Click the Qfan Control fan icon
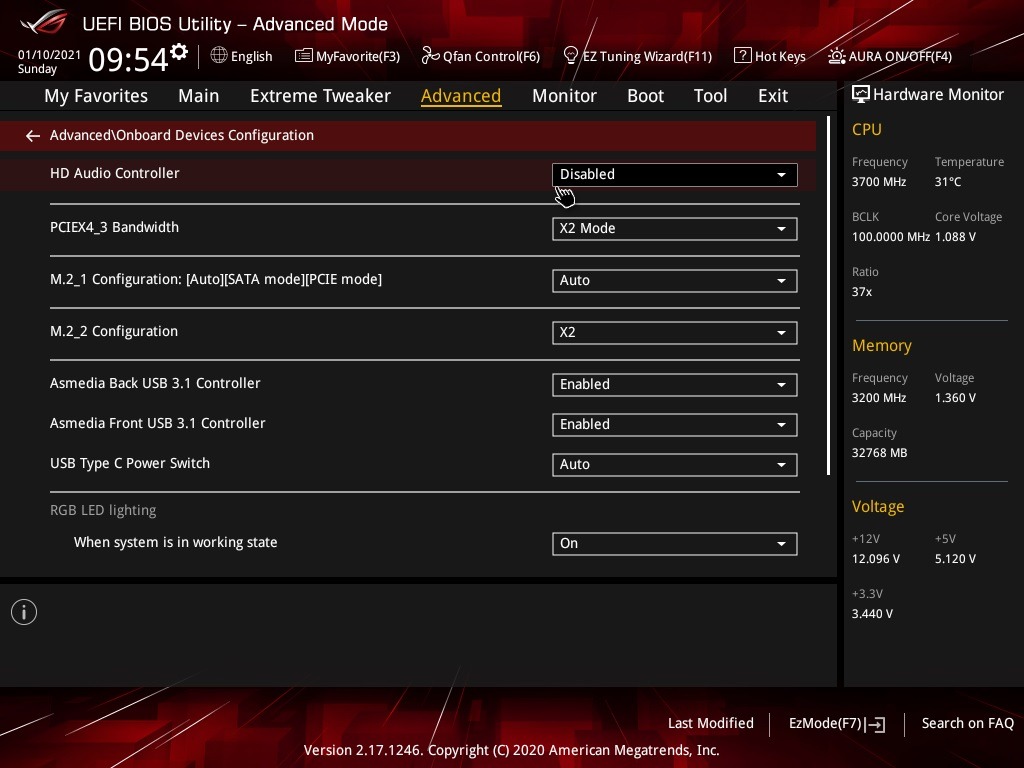The height and width of the screenshot is (768, 1024). [430, 56]
